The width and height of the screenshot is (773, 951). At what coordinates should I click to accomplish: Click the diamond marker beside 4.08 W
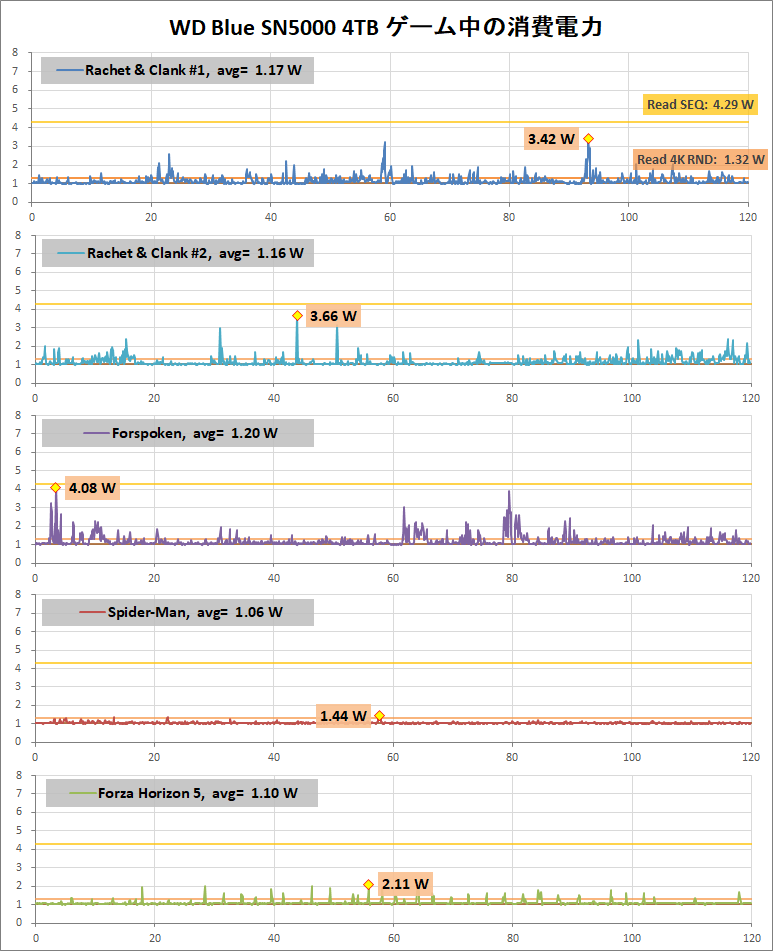pos(55,488)
